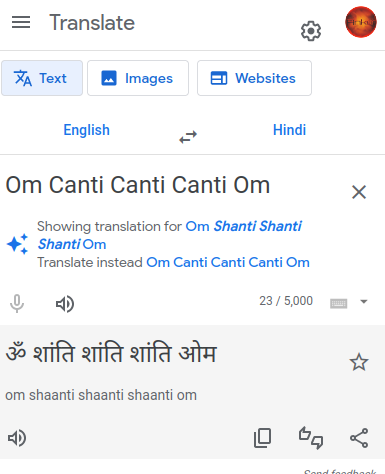Listen to the source text
This screenshot has width=385, height=474.
point(65,304)
